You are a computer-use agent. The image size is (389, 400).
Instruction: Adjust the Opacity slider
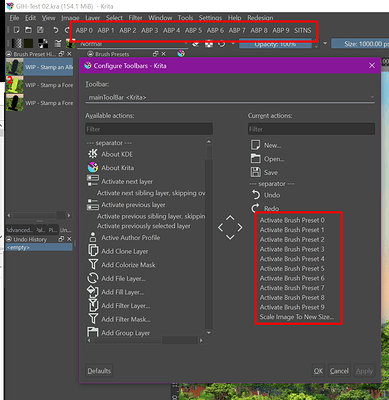point(275,44)
